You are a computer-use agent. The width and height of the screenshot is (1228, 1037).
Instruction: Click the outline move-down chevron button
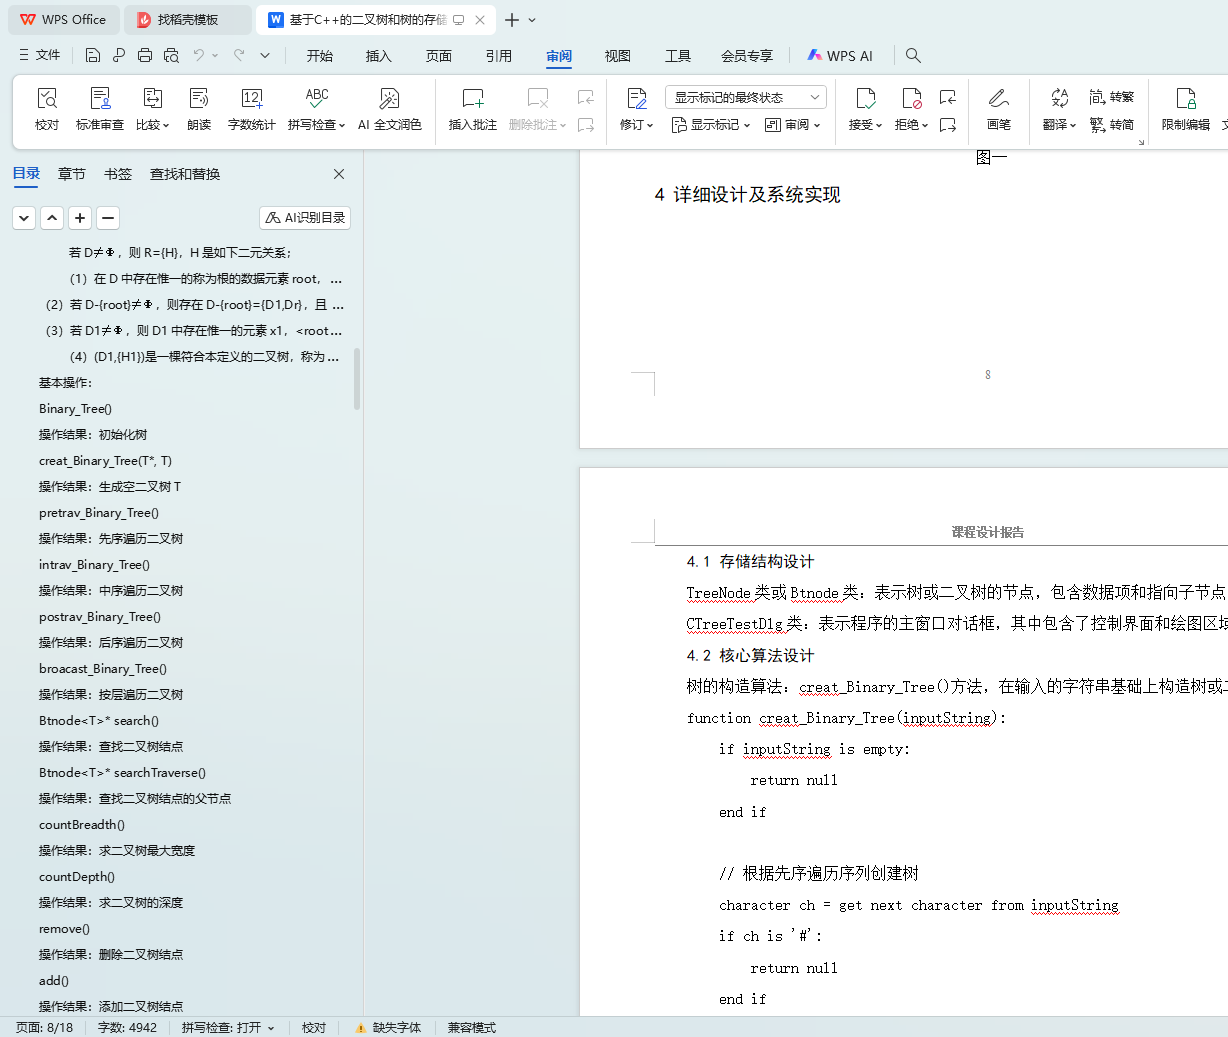point(24,217)
